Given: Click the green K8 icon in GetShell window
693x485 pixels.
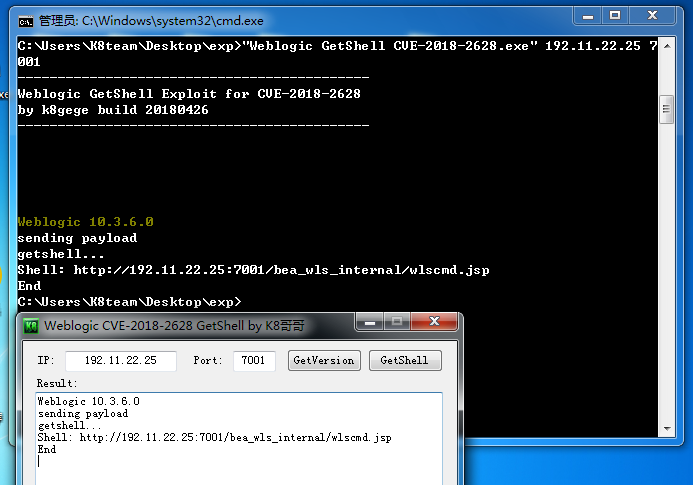Looking at the screenshot, I should tap(31, 326).
